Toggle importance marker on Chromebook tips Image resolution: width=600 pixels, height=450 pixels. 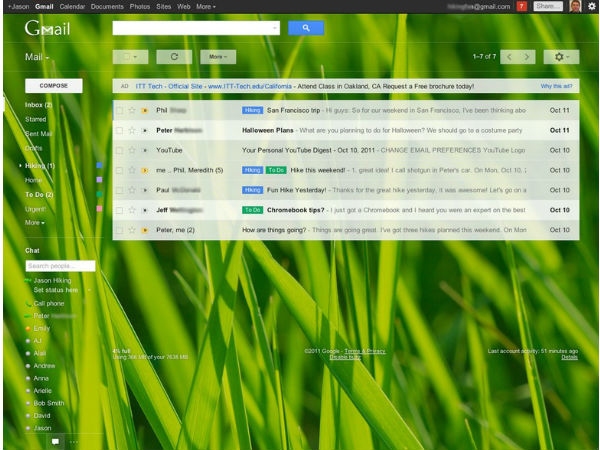click(145, 210)
